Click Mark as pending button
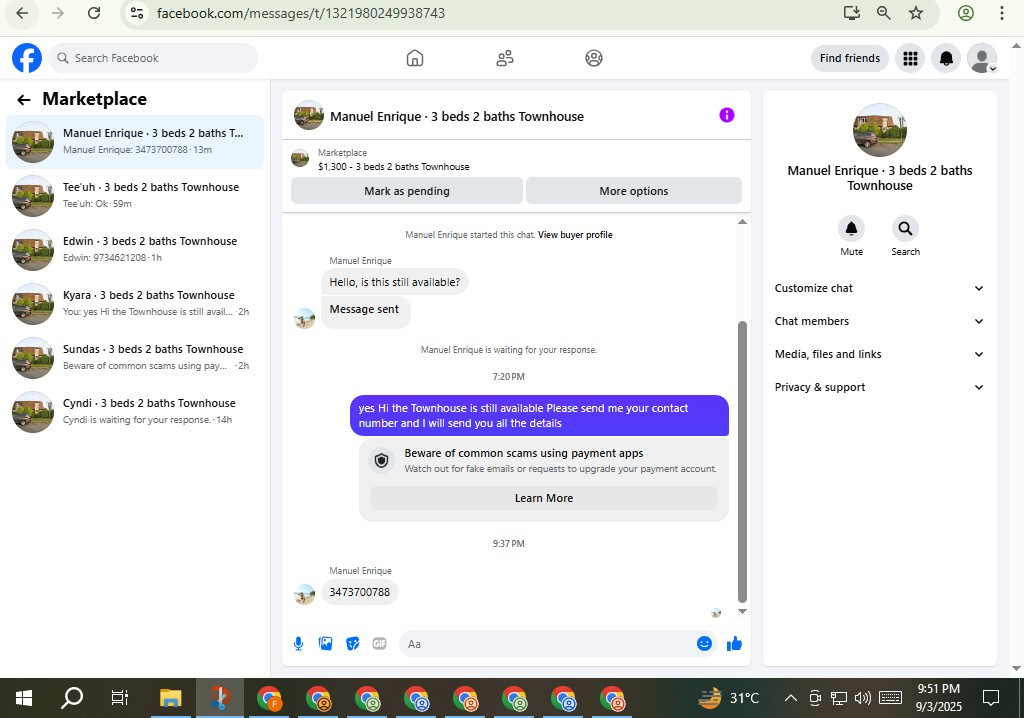Screen dimensions: 1024x718 coord(407,191)
